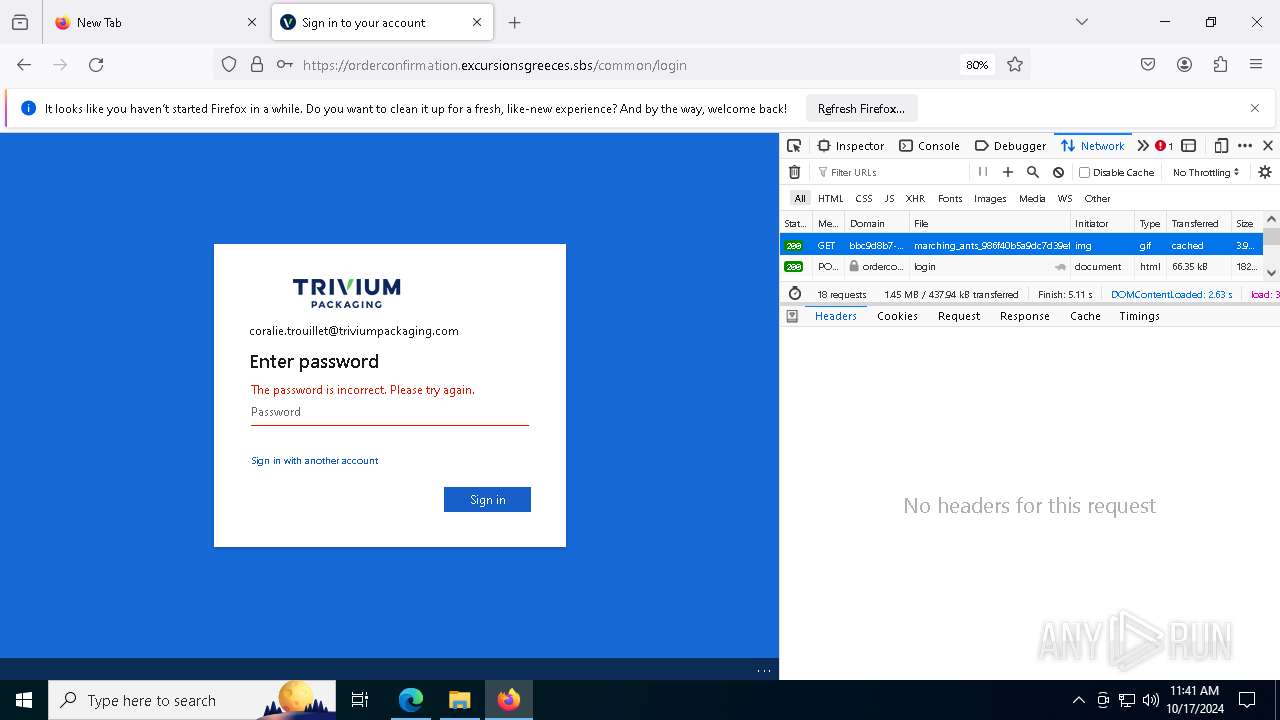
Task: Dismiss the Firefox refresh notification bar
Action: tap(1255, 108)
